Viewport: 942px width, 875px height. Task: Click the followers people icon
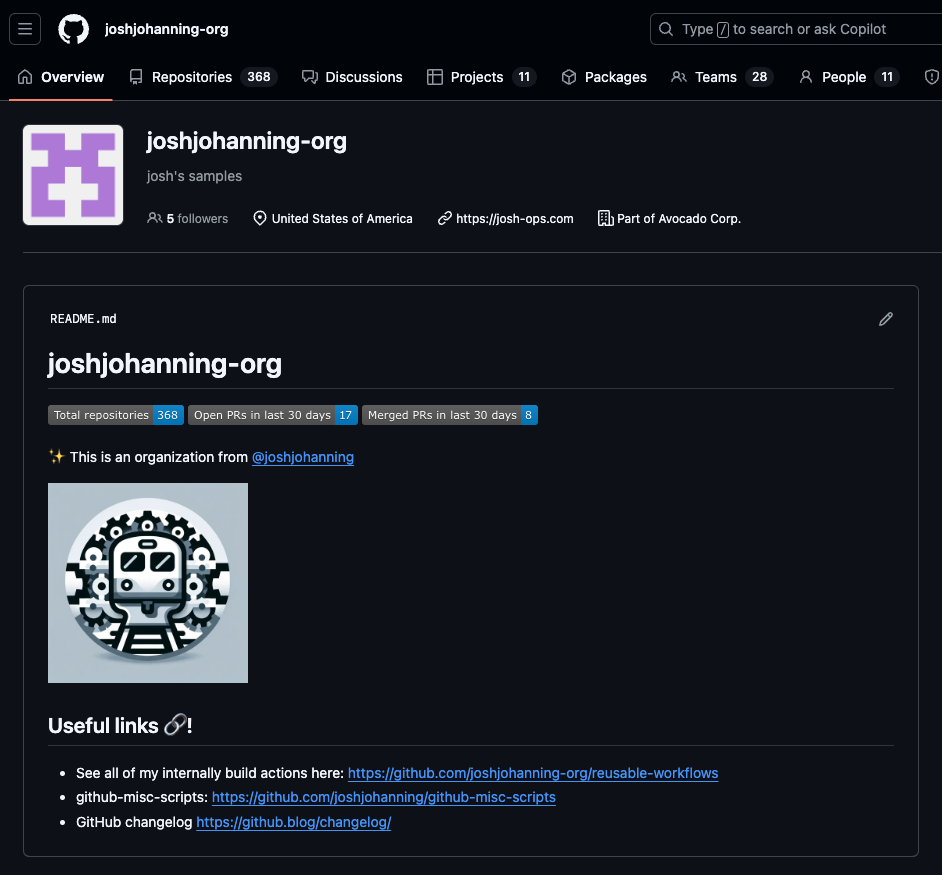[x=154, y=218]
